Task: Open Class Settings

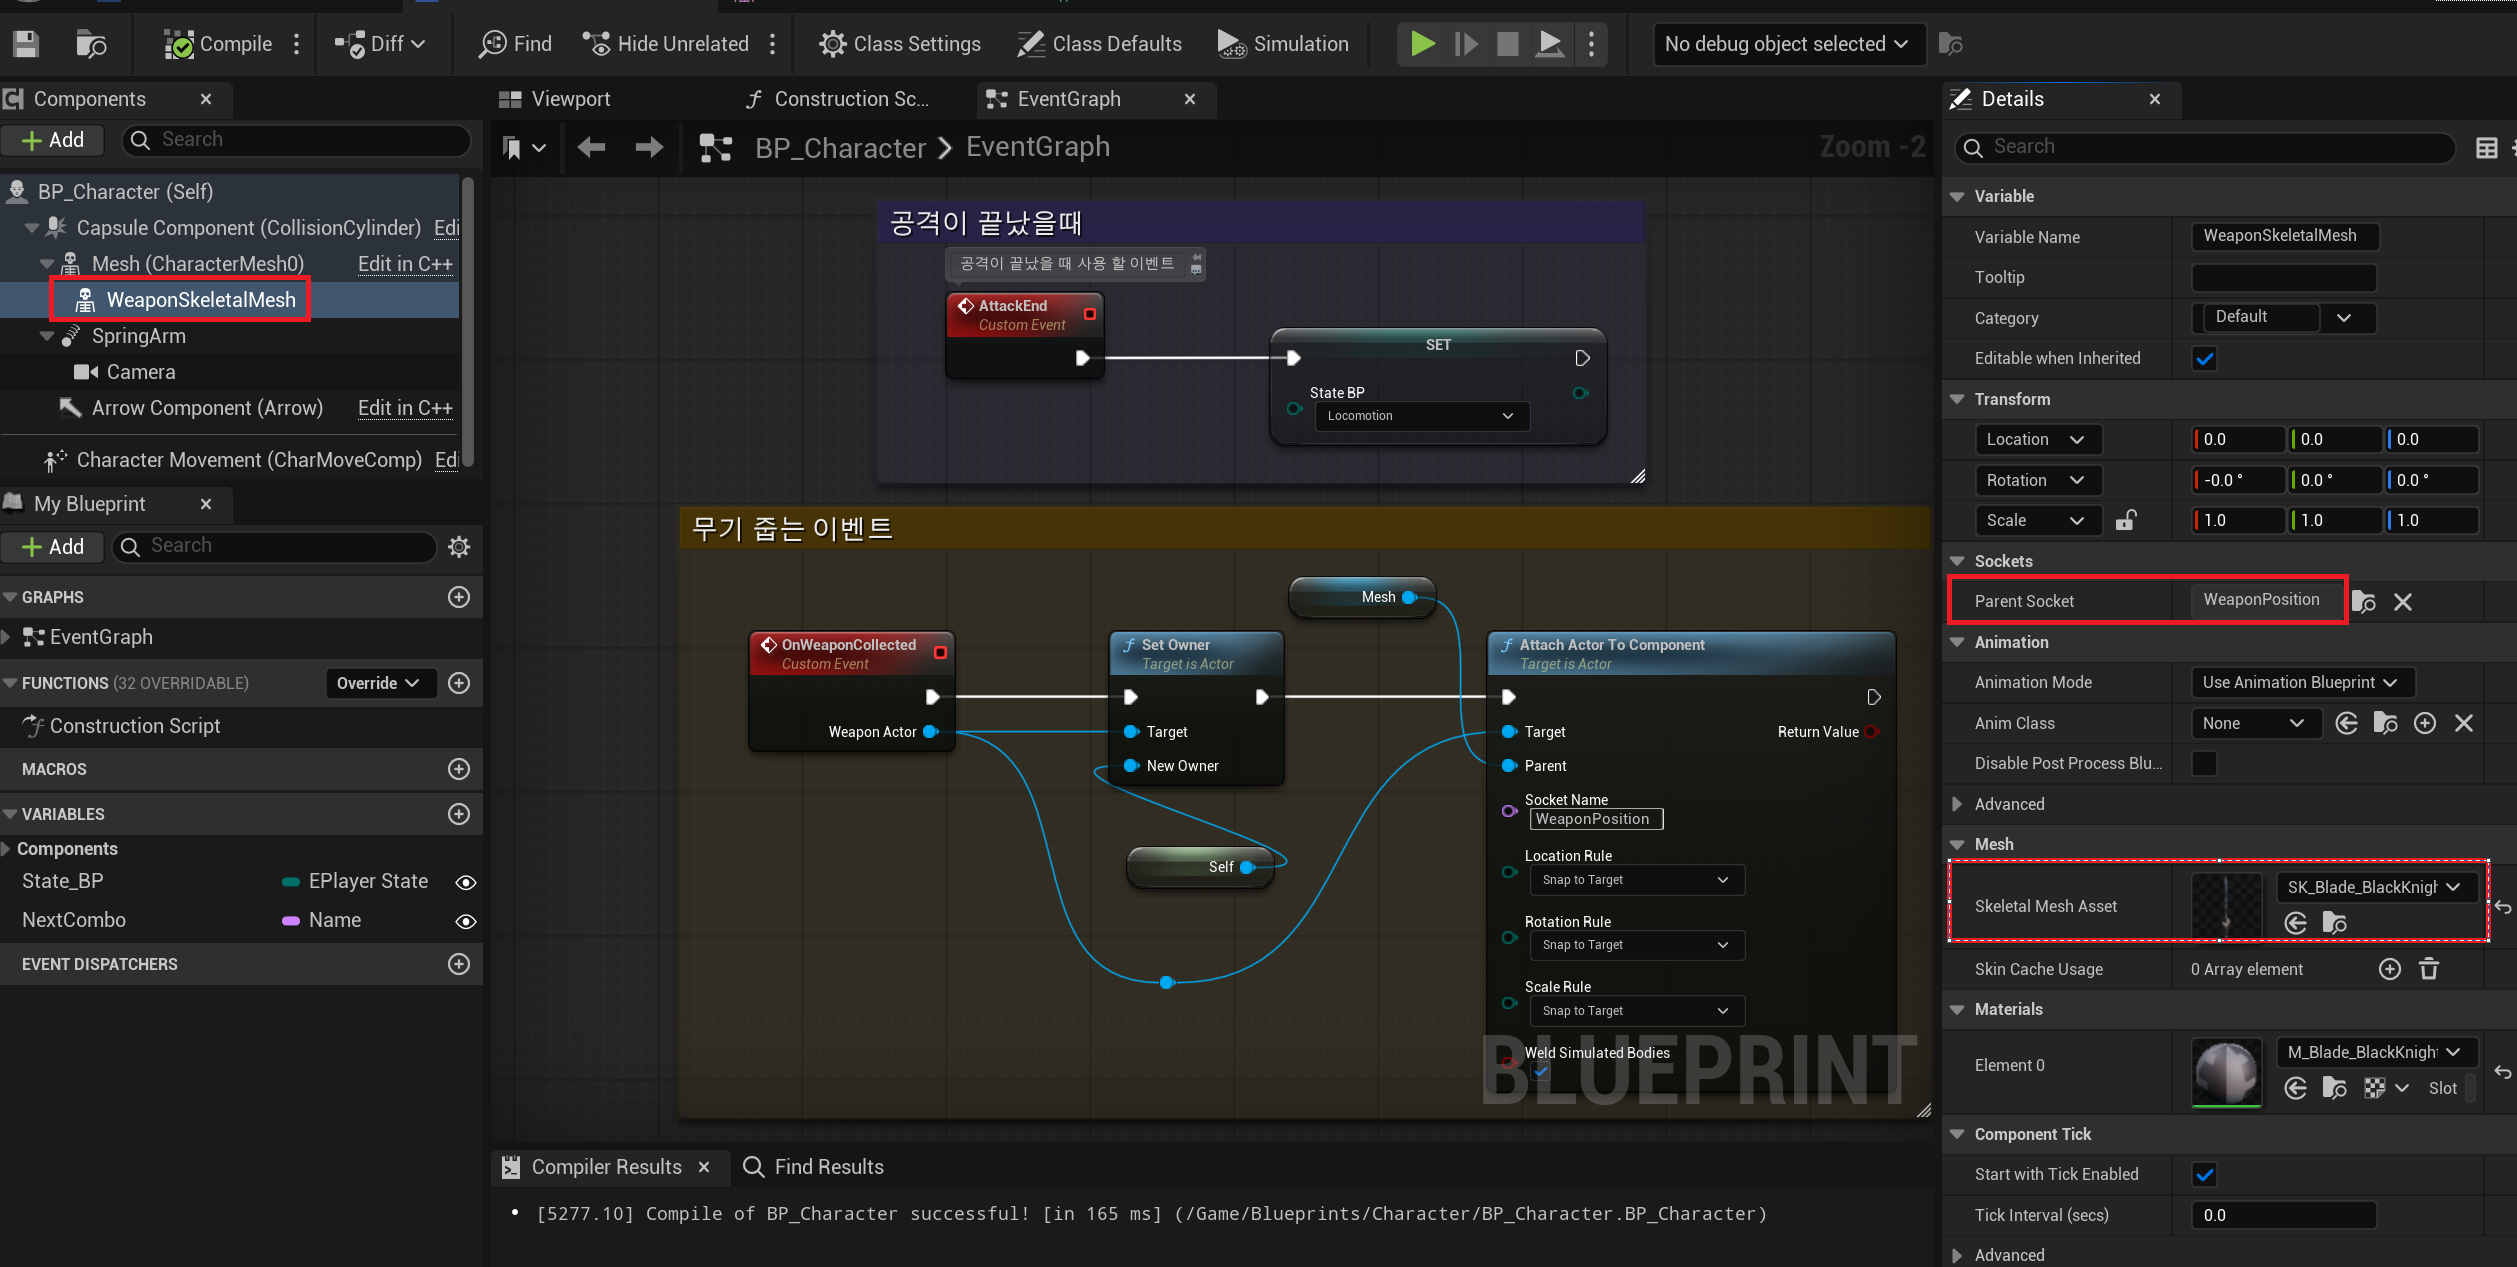Action: pos(899,44)
